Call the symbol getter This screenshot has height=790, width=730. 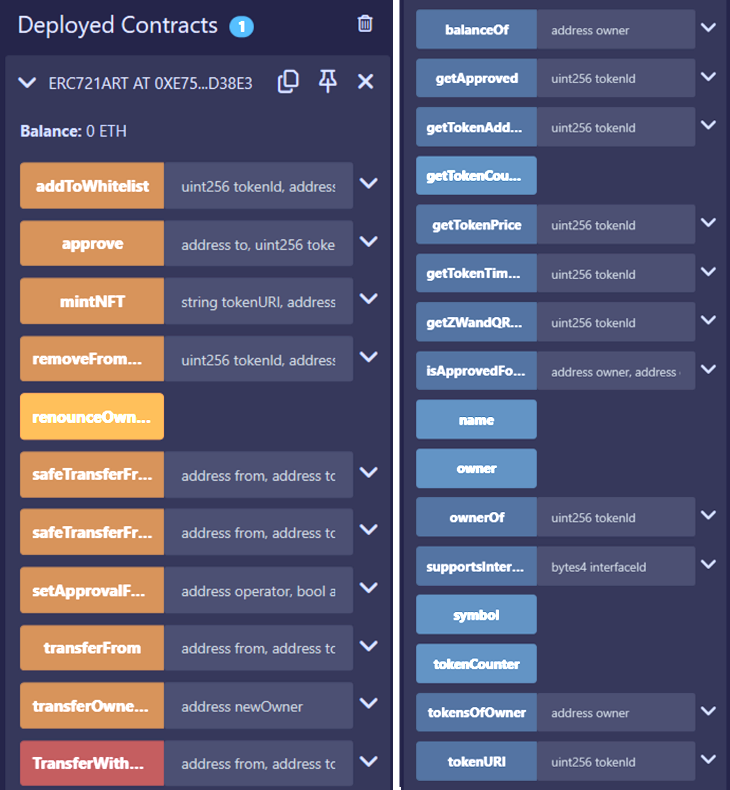click(x=476, y=615)
